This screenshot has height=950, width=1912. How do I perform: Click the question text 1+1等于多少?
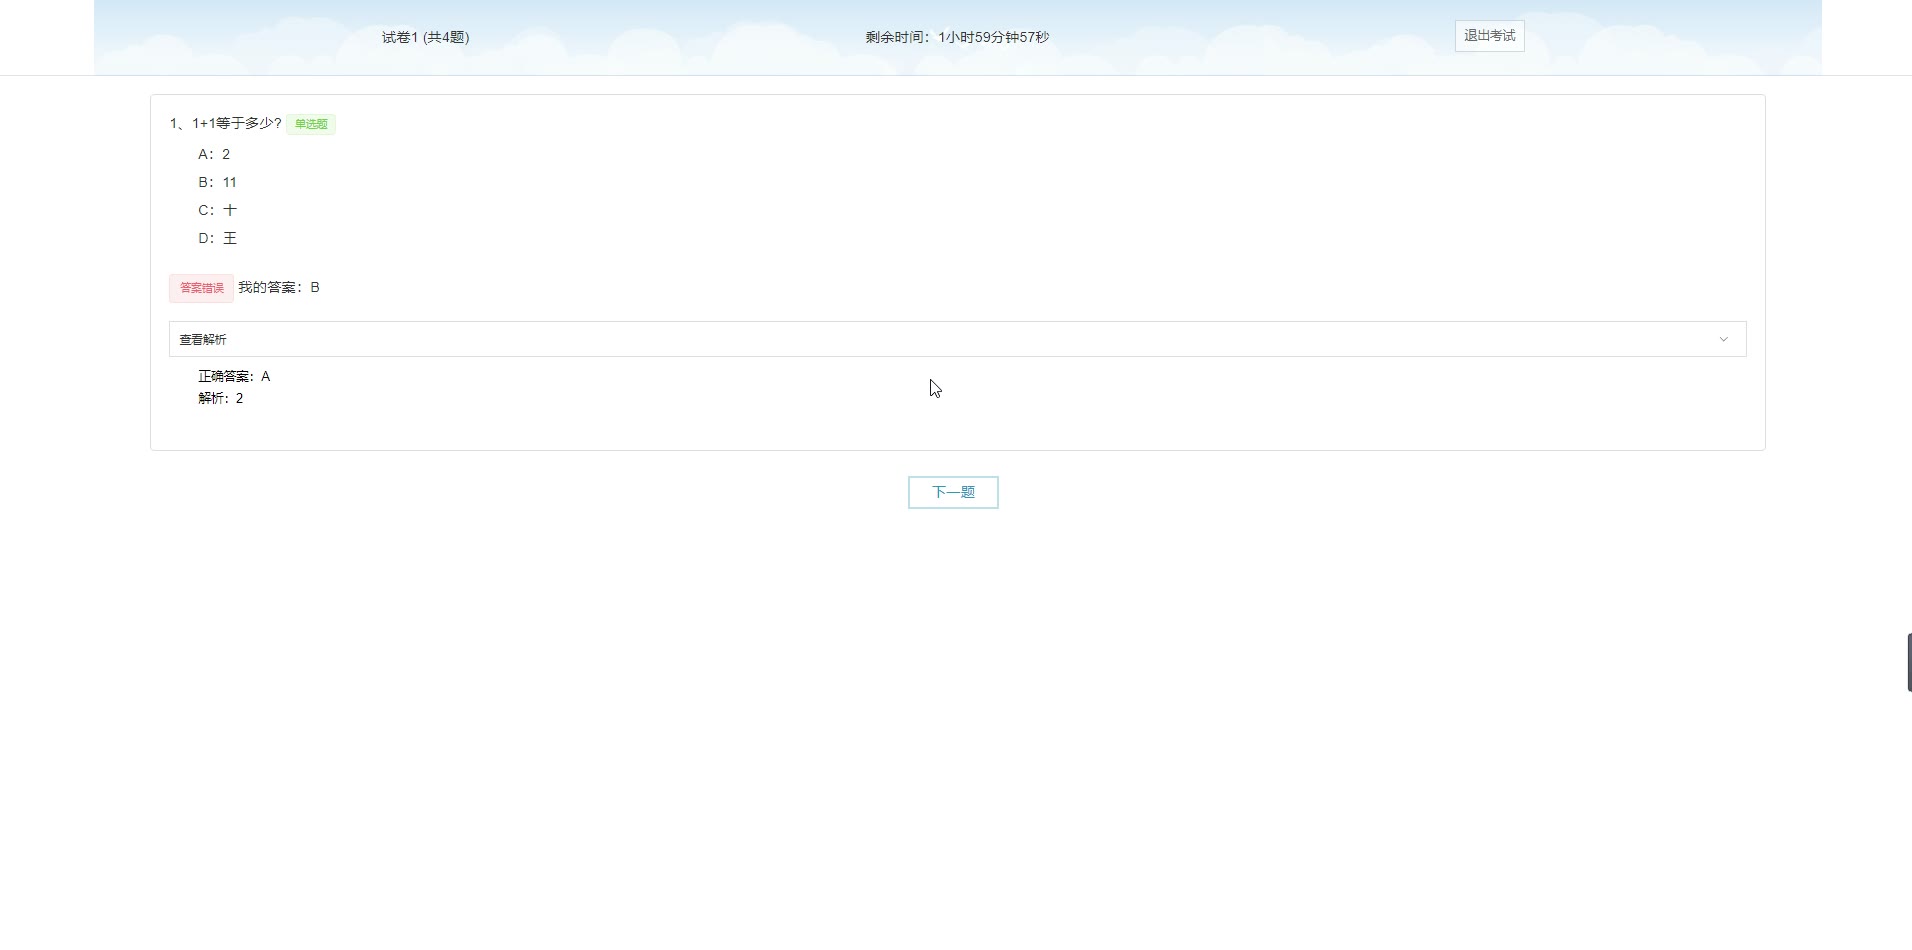(226, 123)
